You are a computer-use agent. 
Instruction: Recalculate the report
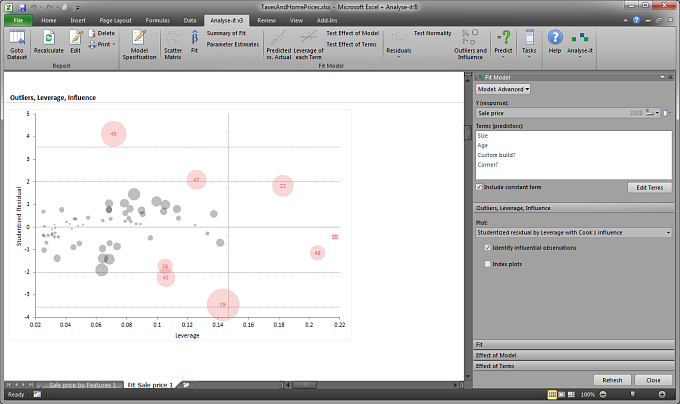click(49, 42)
